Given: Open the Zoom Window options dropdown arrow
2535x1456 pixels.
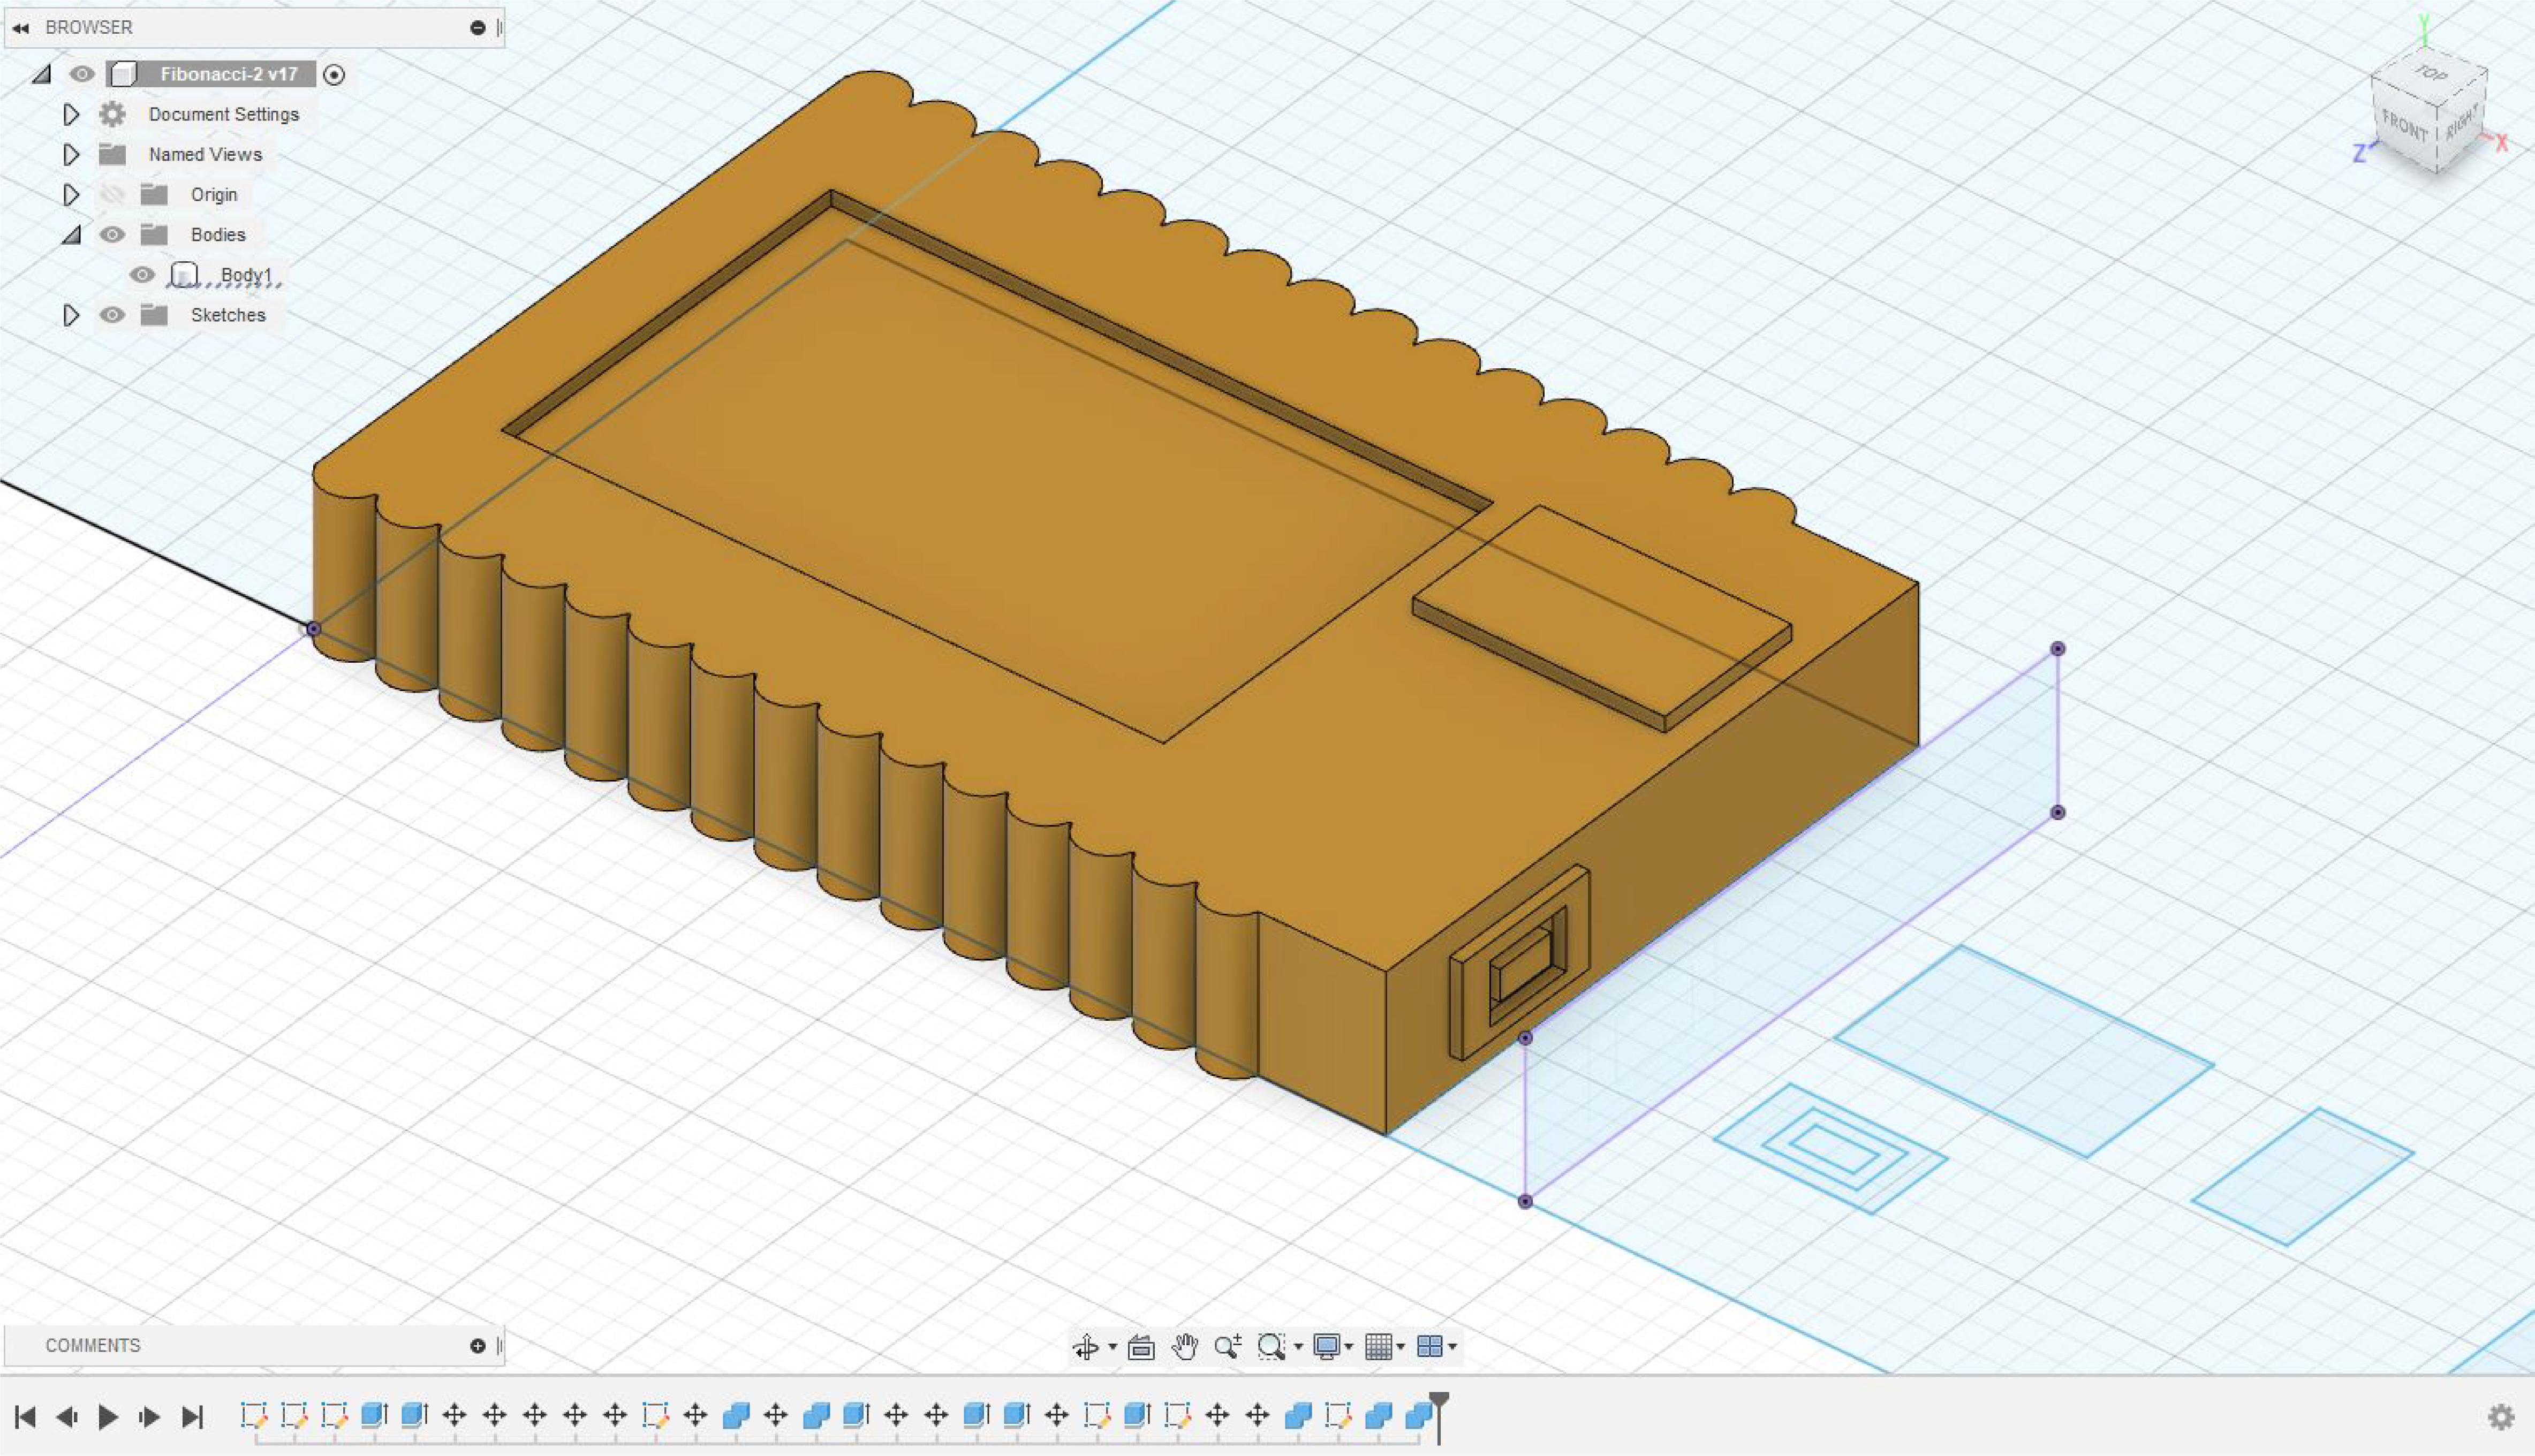Looking at the screenshot, I should click(x=1298, y=1347).
